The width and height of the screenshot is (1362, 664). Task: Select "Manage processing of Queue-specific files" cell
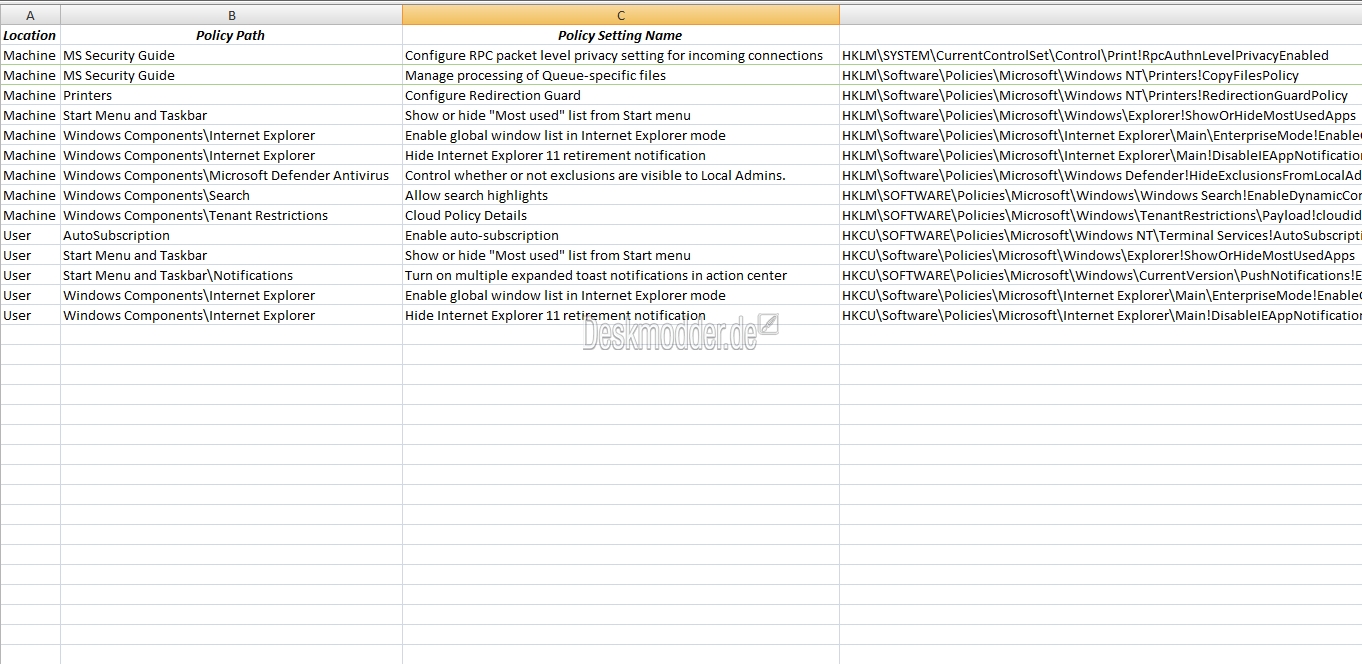click(x=621, y=75)
